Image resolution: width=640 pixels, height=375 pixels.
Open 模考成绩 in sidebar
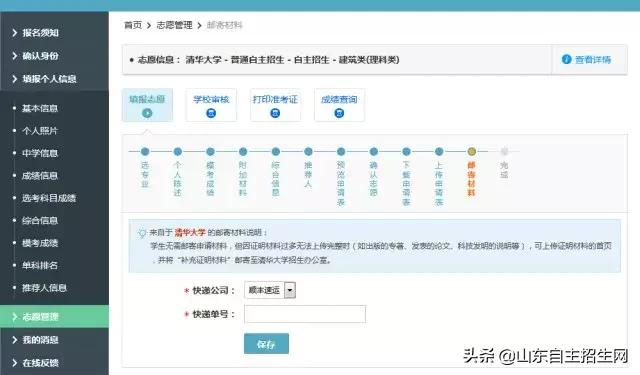pyautogui.click(x=40, y=243)
